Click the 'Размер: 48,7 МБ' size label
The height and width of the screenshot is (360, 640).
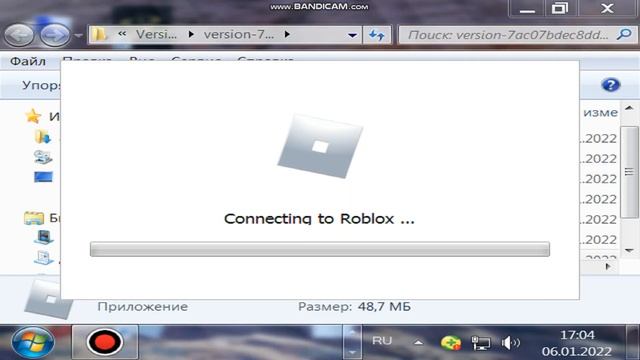(354, 307)
